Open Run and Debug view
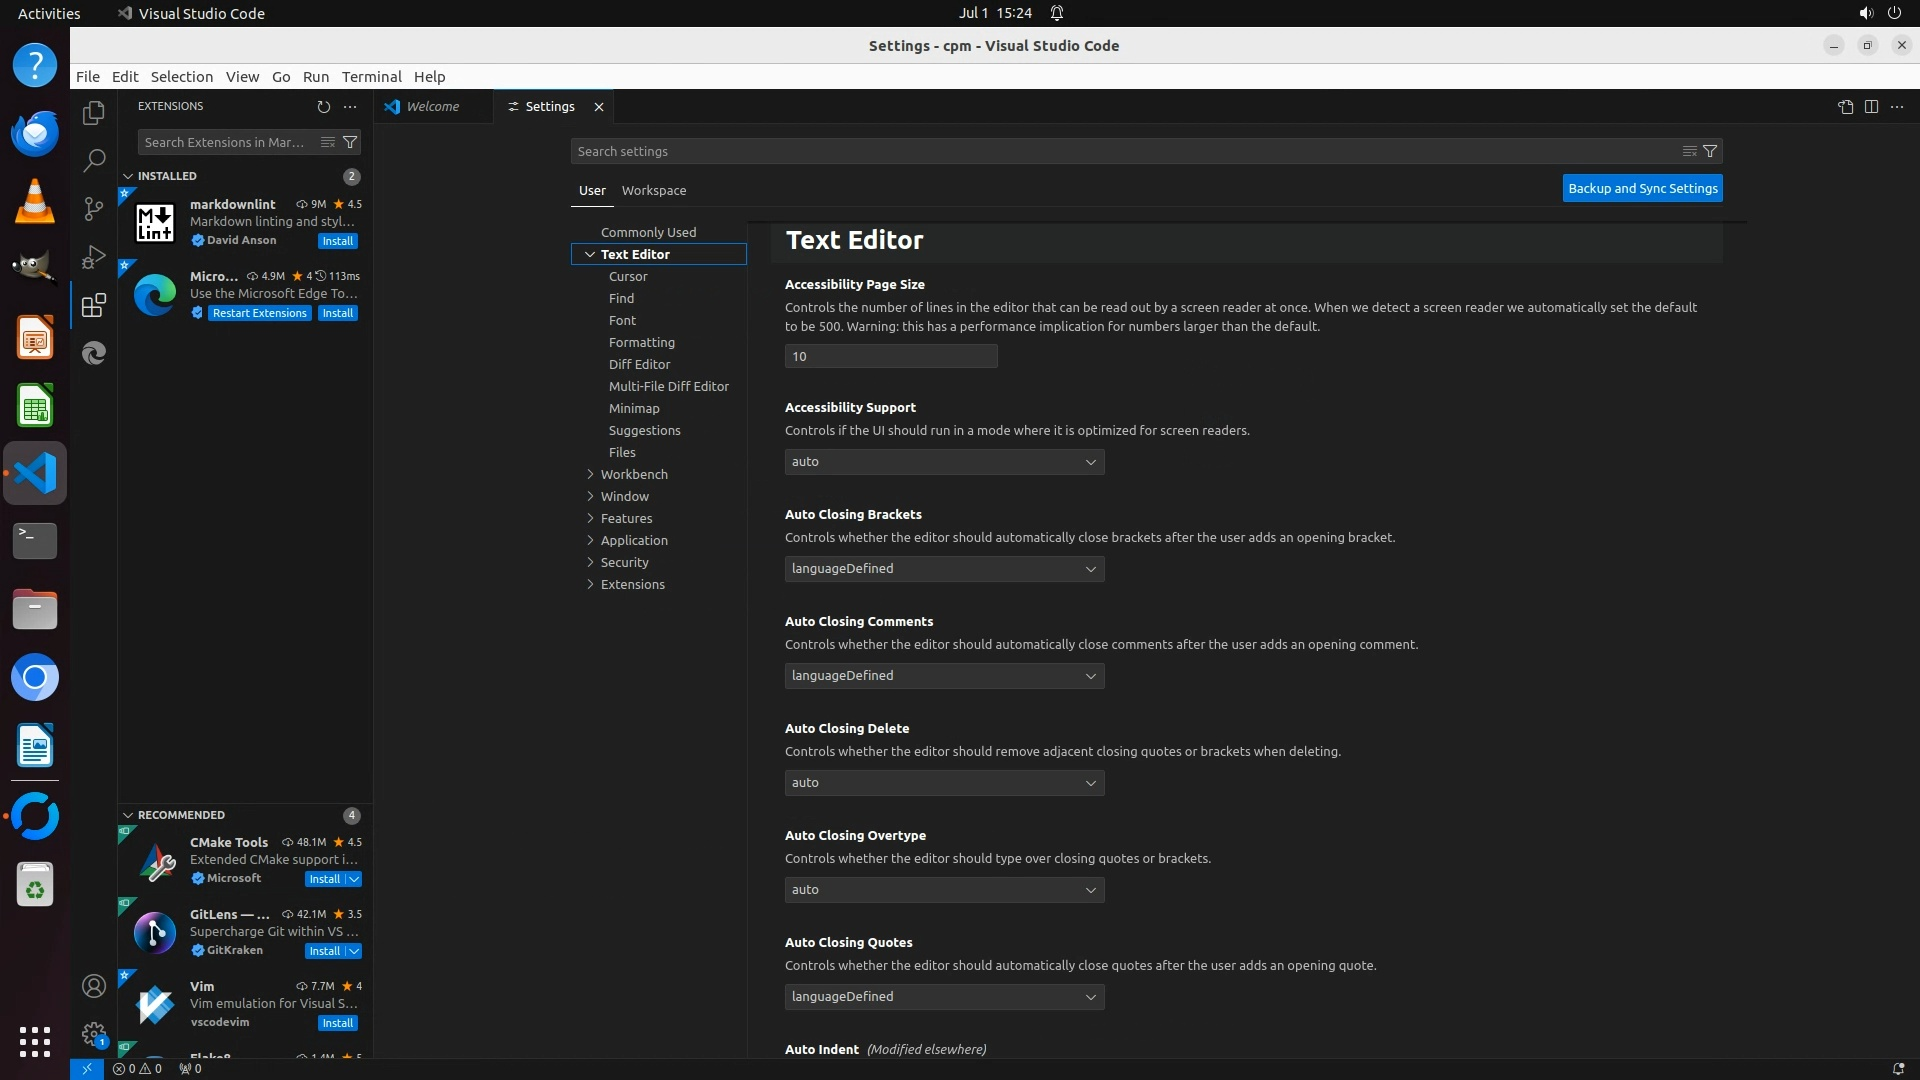Screen dimensions: 1920x1080 [x=94, y=257]
